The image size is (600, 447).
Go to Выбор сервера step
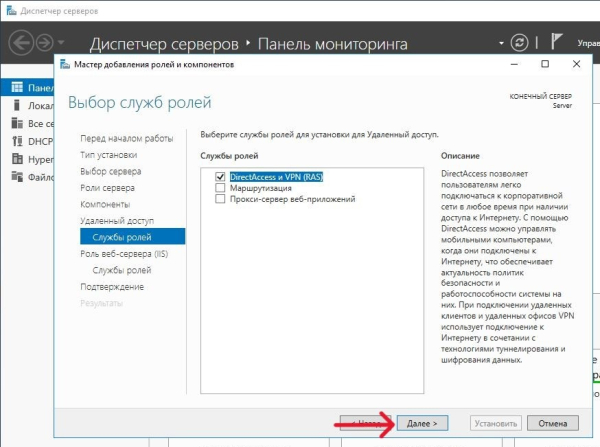click(111, 171)
